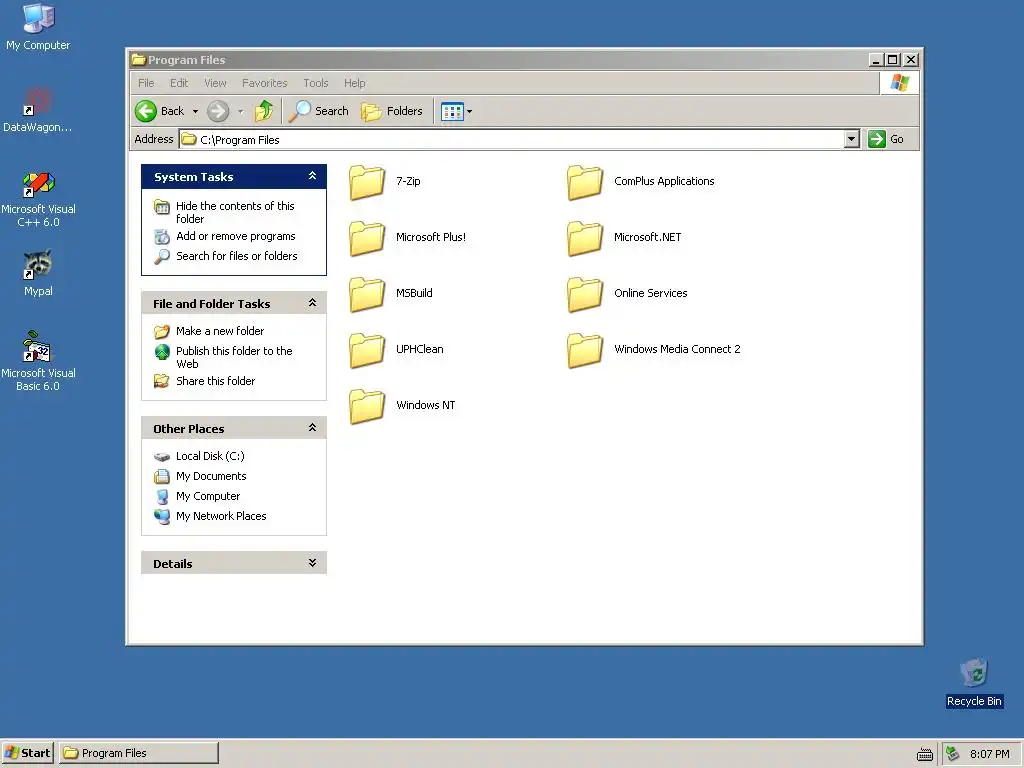The height and width of the screenshot is (768, 1024).
Task: Click the keyboard icon in tray
Action: (x=925, y=754)
